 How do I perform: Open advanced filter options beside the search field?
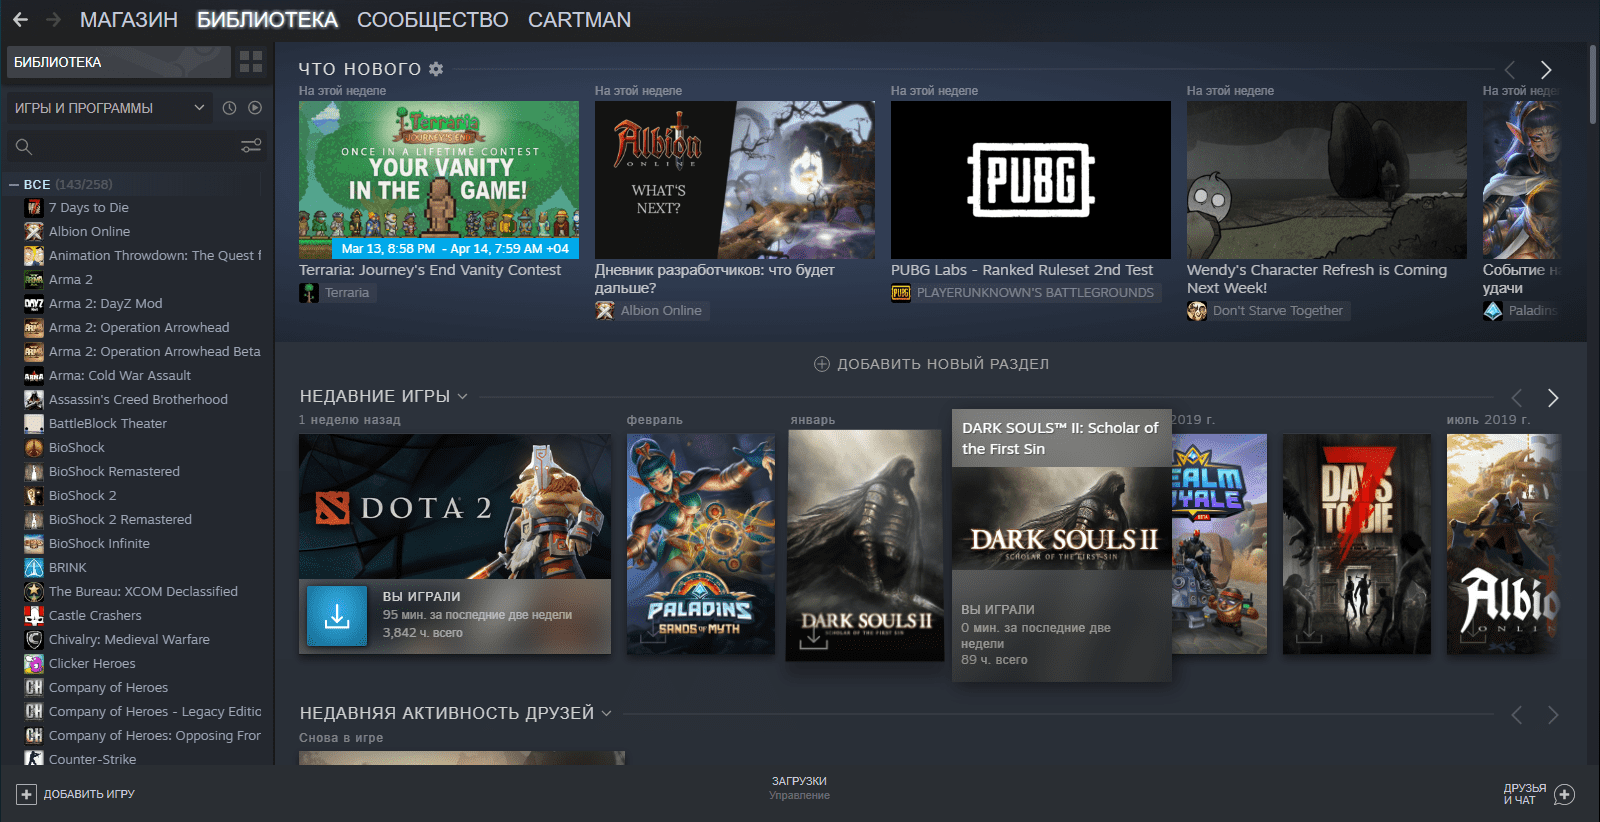tap(251, 146)
